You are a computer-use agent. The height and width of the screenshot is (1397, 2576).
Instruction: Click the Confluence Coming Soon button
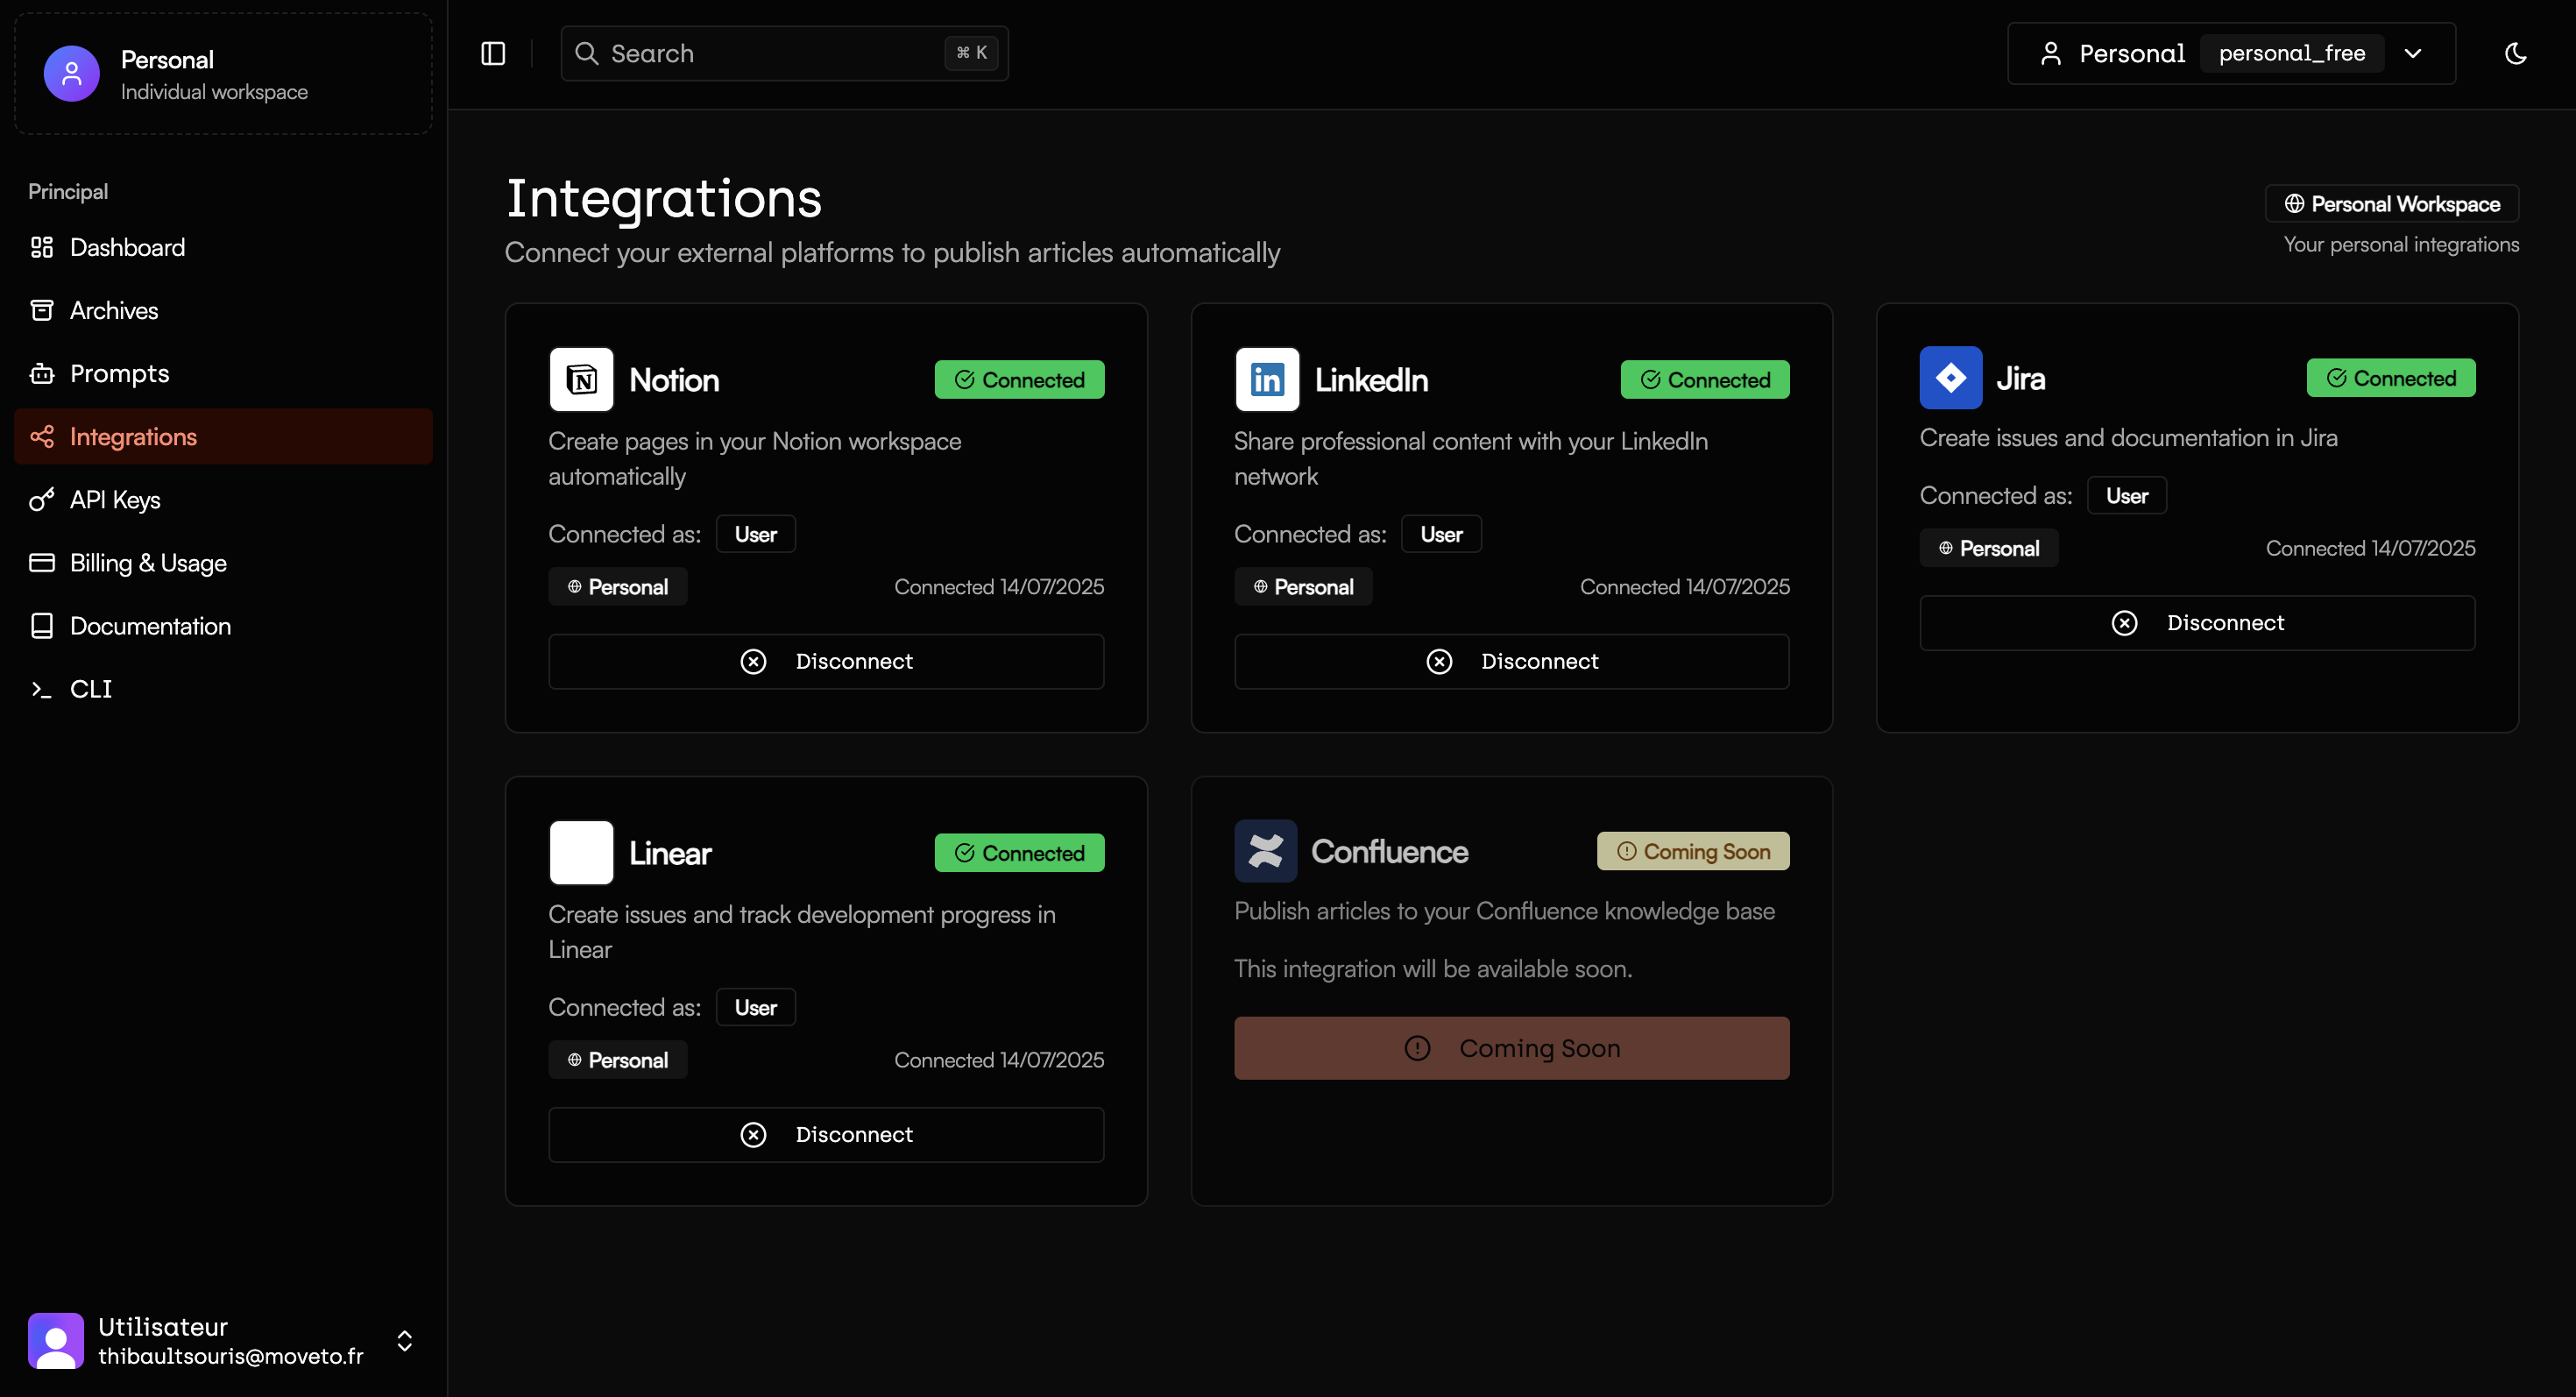(x=1511, y=1048)
